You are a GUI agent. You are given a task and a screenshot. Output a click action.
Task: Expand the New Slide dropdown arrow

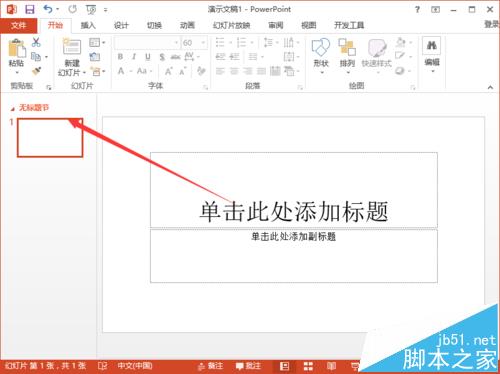coord(84,73)
